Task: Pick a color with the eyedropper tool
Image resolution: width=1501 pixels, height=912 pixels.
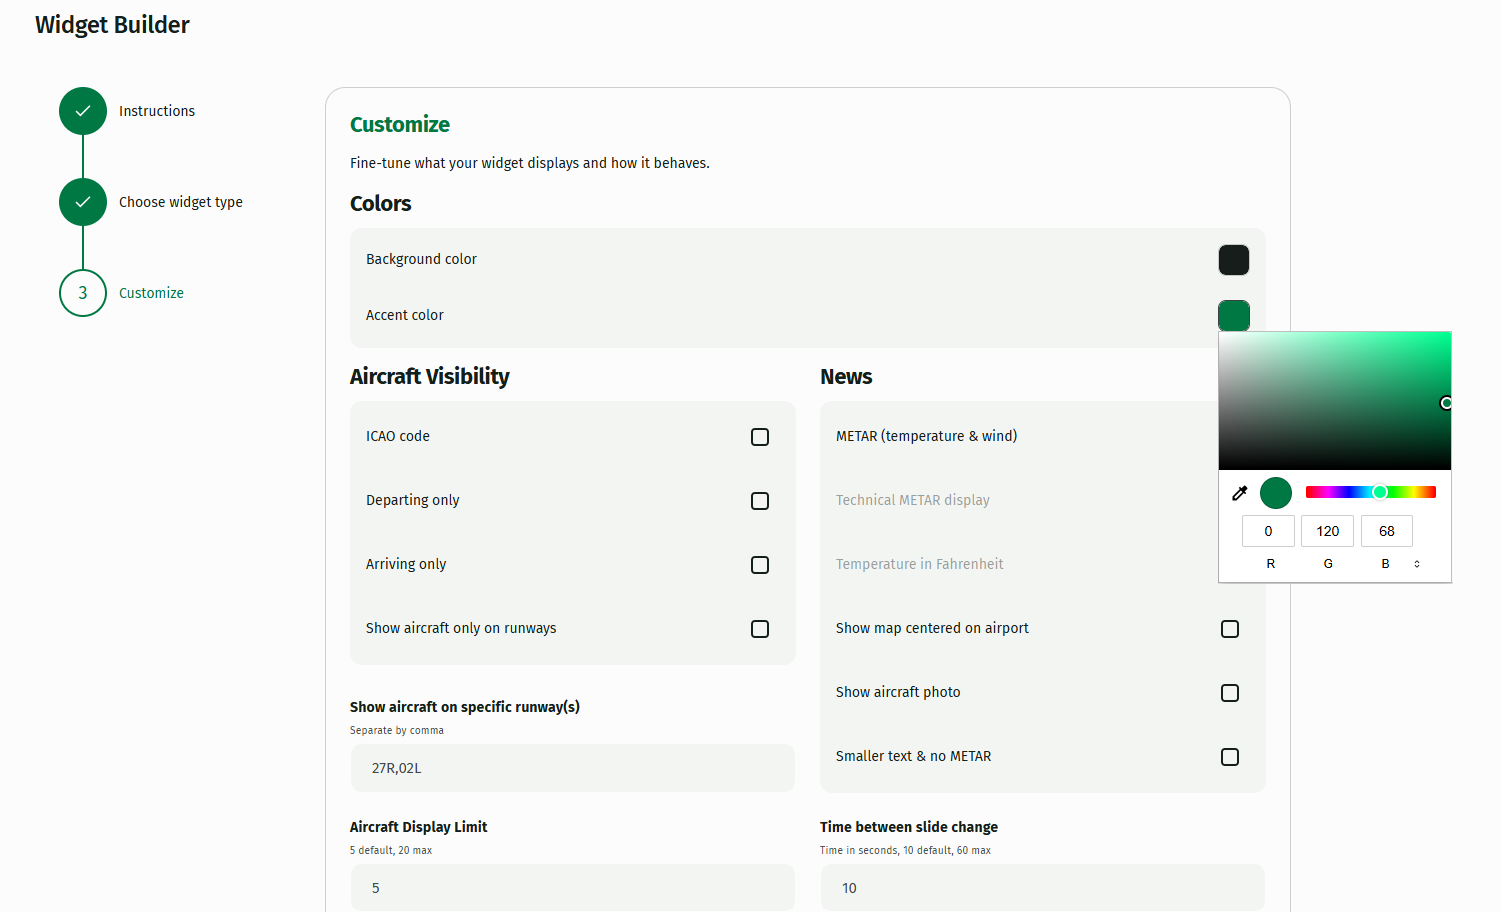Action: [x=1240, y=493]
